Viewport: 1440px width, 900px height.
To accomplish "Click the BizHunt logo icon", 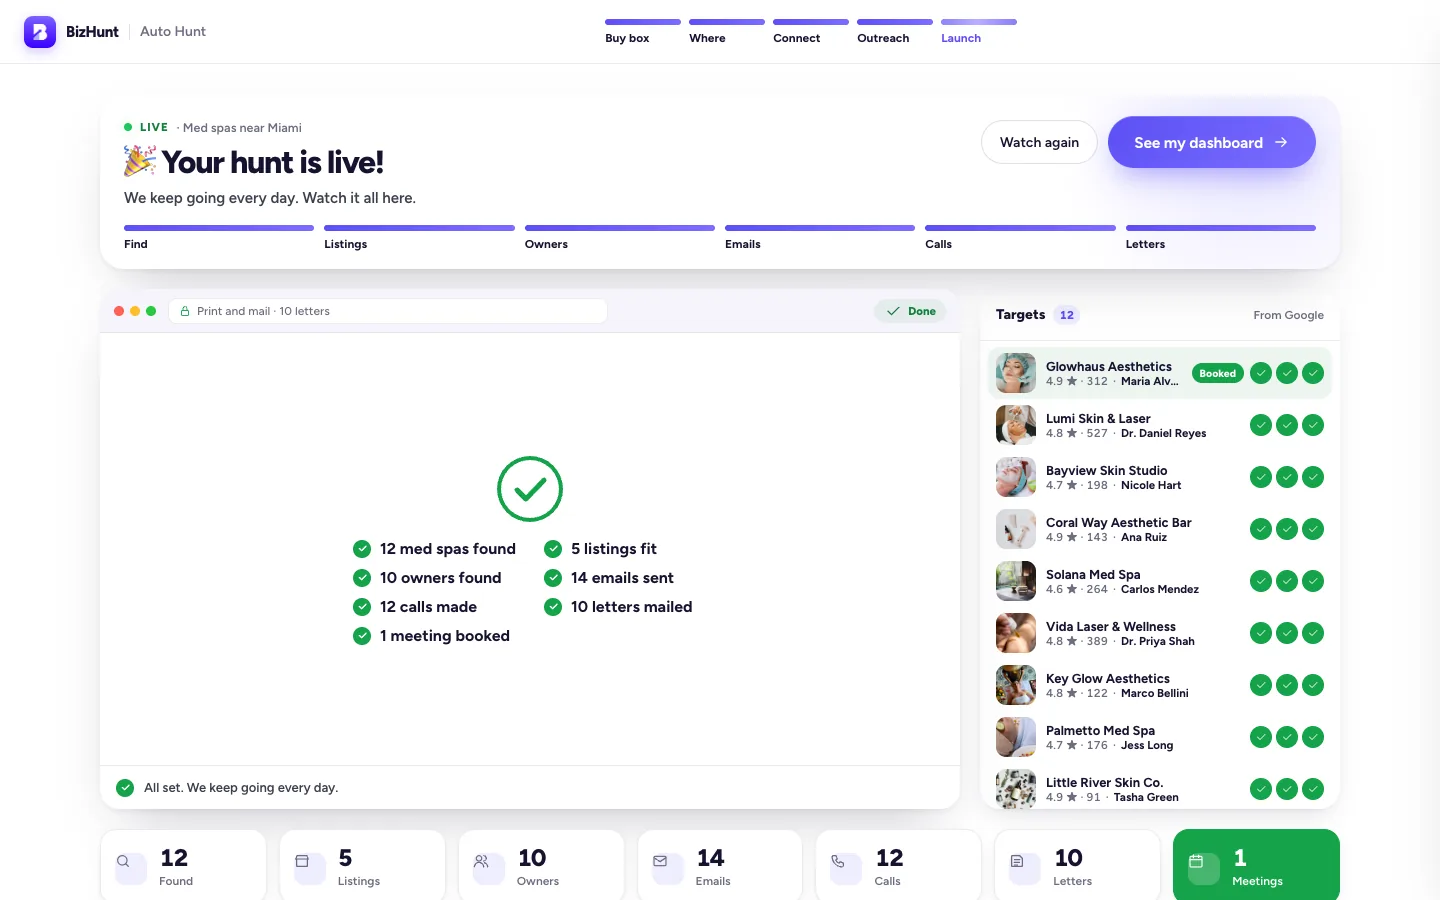I will point(40,32).
